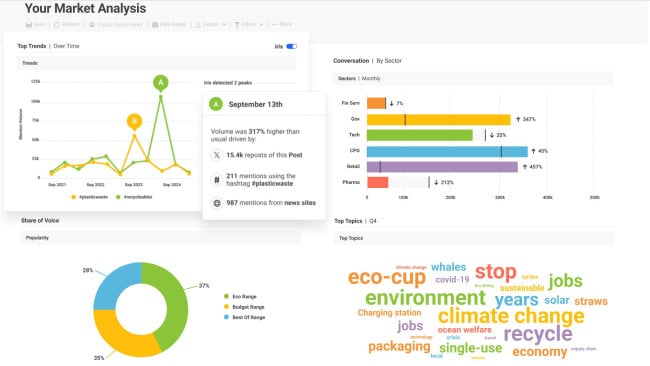650x366 pixels.
Task: Toggle Eco Range legend entry
Action: point(240,296)
